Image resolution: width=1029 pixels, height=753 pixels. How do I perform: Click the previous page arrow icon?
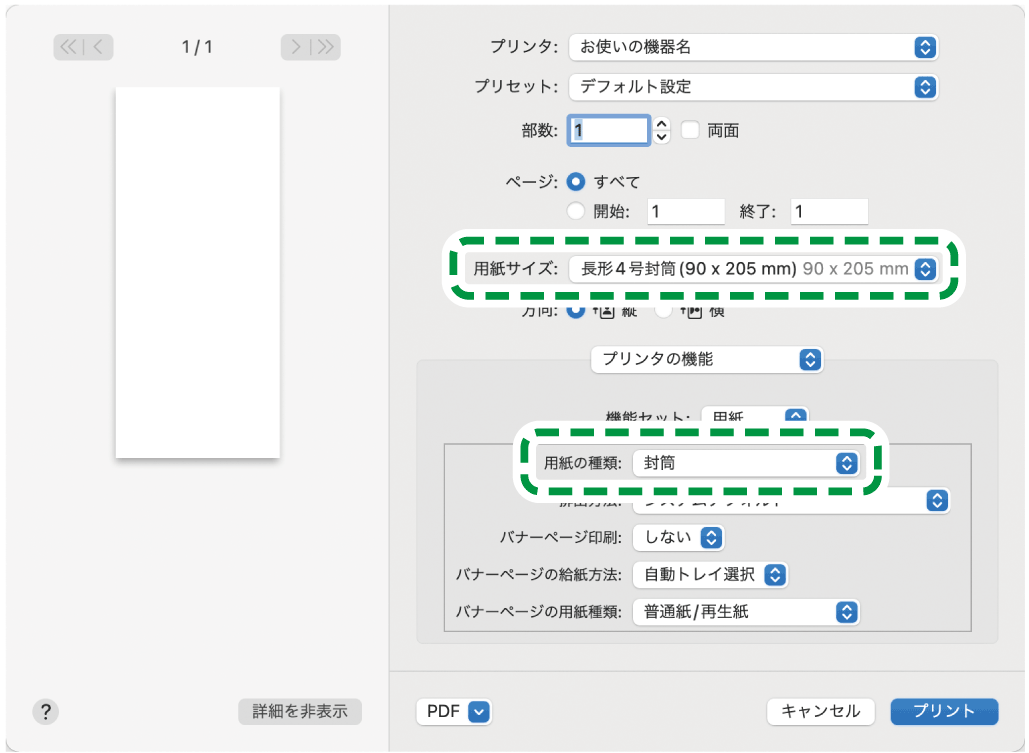pyautogui.click(x=95, y=47)
